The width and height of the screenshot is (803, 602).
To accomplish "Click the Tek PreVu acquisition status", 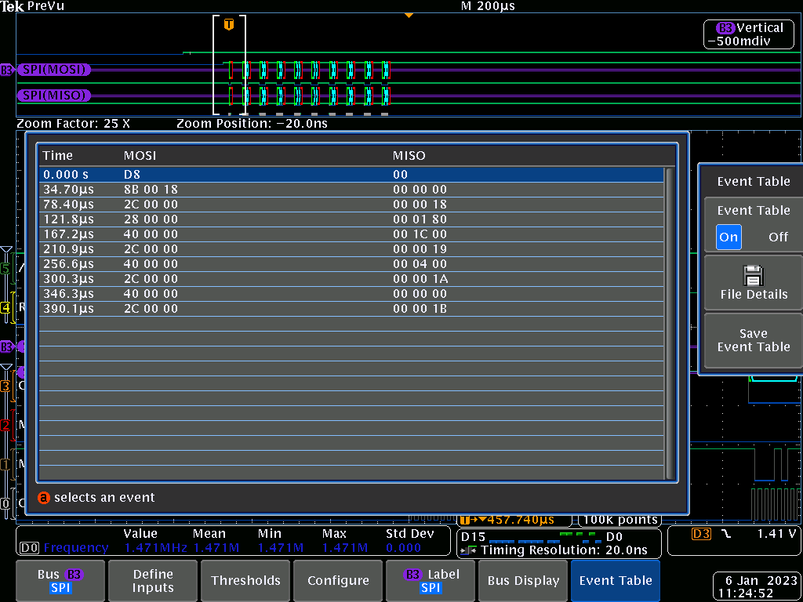I will [x=32, y=7].
